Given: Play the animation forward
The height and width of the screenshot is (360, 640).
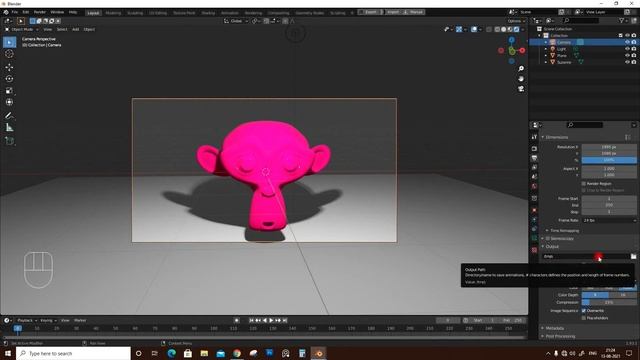Looking at the screenshot, I should (x=271, y=320).
